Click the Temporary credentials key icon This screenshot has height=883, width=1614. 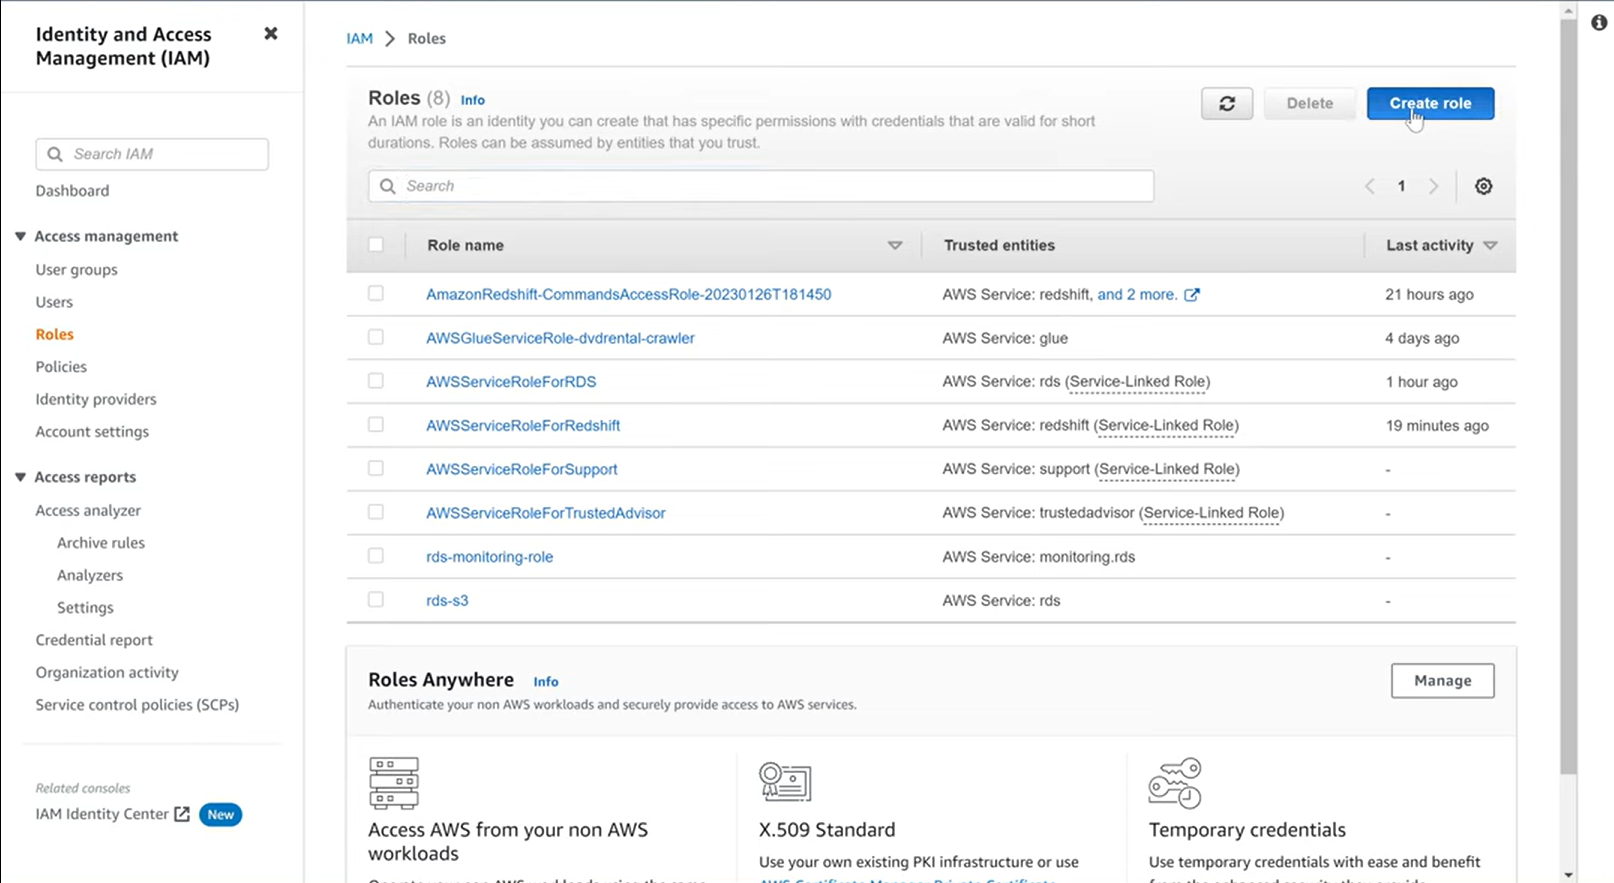pos(1175,783)
